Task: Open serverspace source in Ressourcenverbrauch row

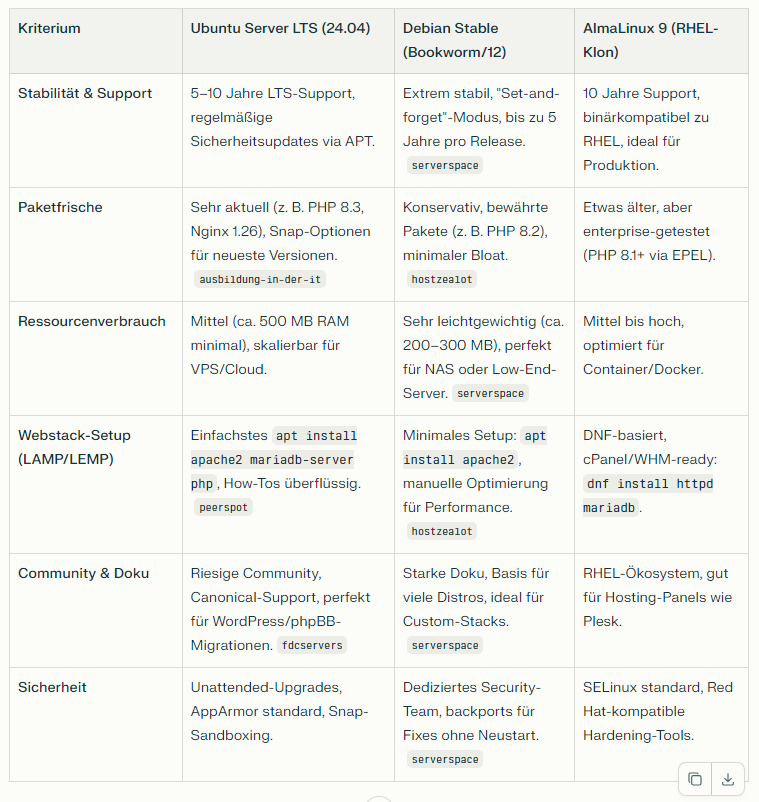Action: coord(490,393)
